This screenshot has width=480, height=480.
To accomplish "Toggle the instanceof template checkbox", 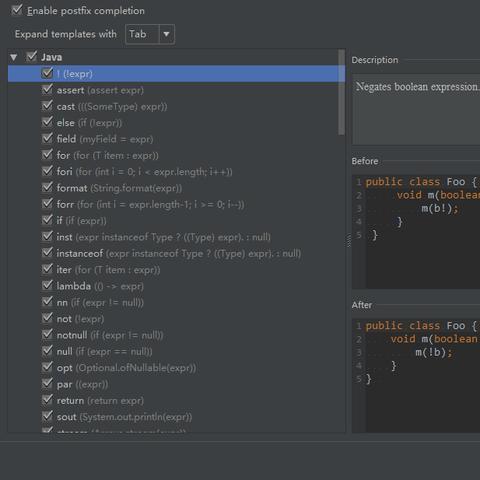I will tap(47, 253).
